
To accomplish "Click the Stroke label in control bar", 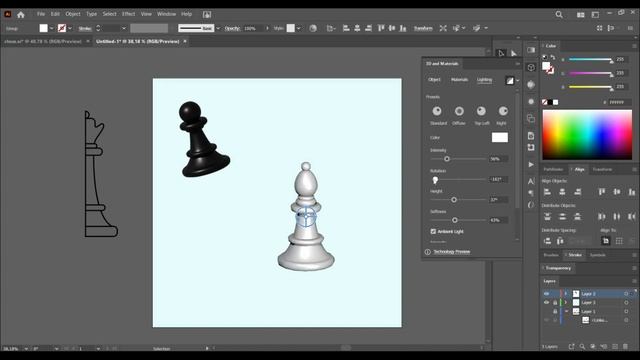I will (x=85, y=29).
